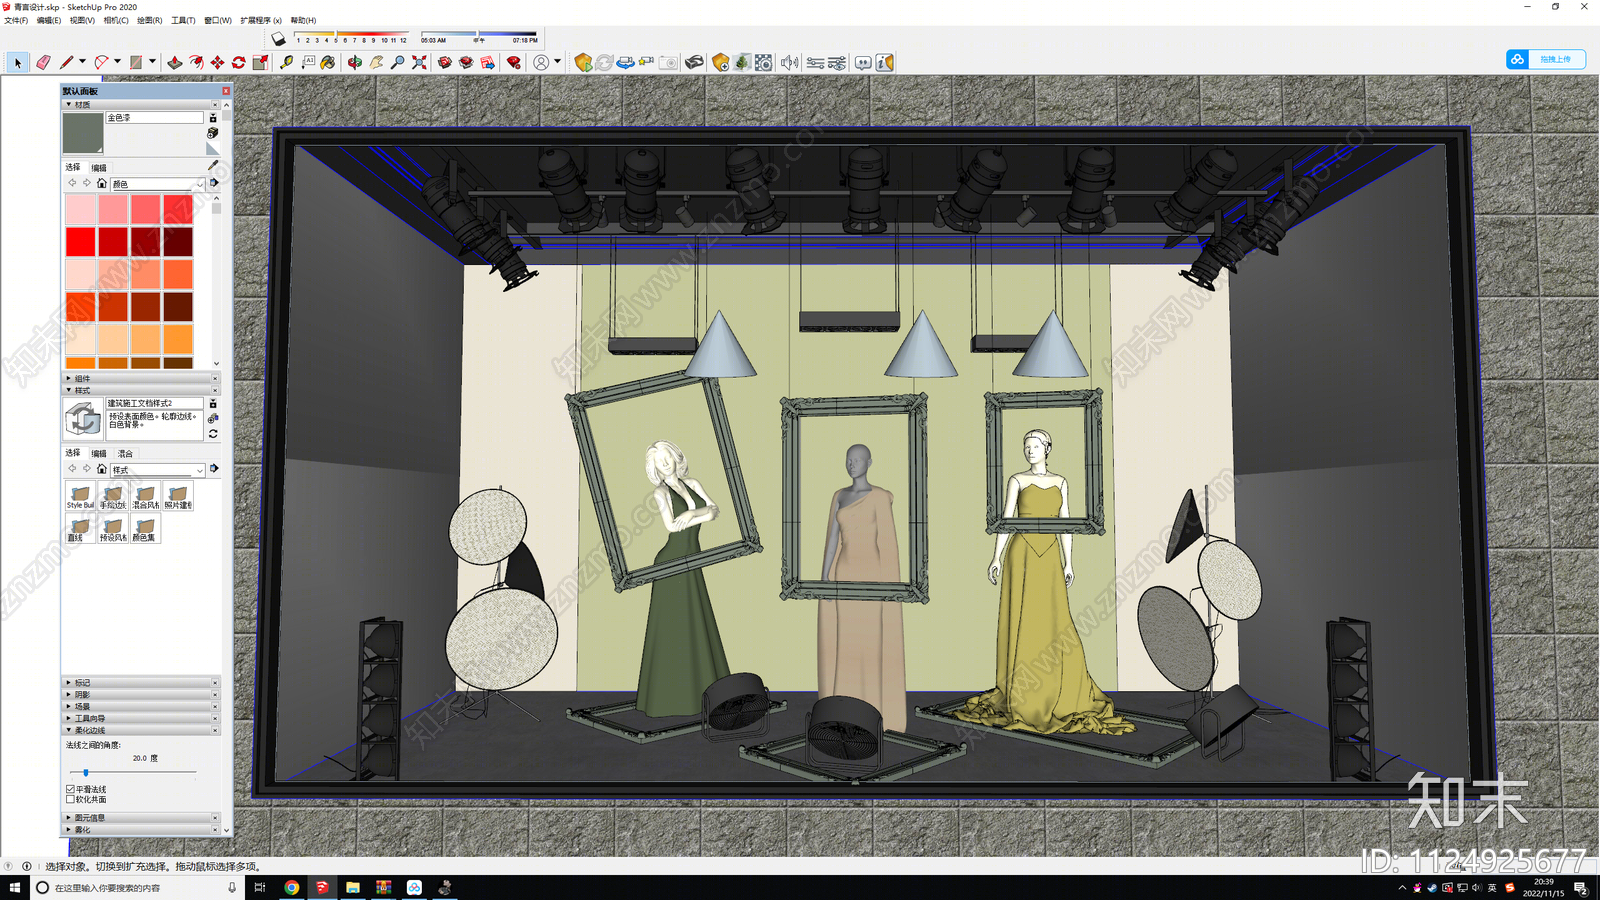Viewport: 1600px width, 900px height.
Task: Click the style name field 建筑施工文档样式2
Action: point(154,403)
